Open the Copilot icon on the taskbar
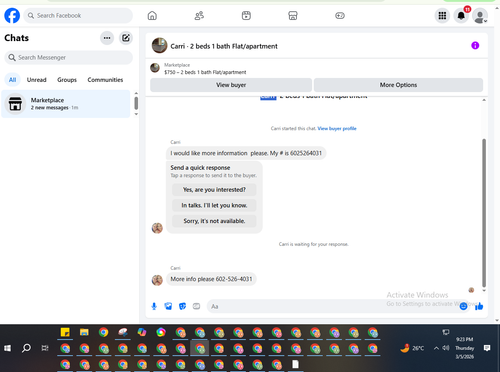Viewport: 500px width, 372px height. click(x=142, y=332)
